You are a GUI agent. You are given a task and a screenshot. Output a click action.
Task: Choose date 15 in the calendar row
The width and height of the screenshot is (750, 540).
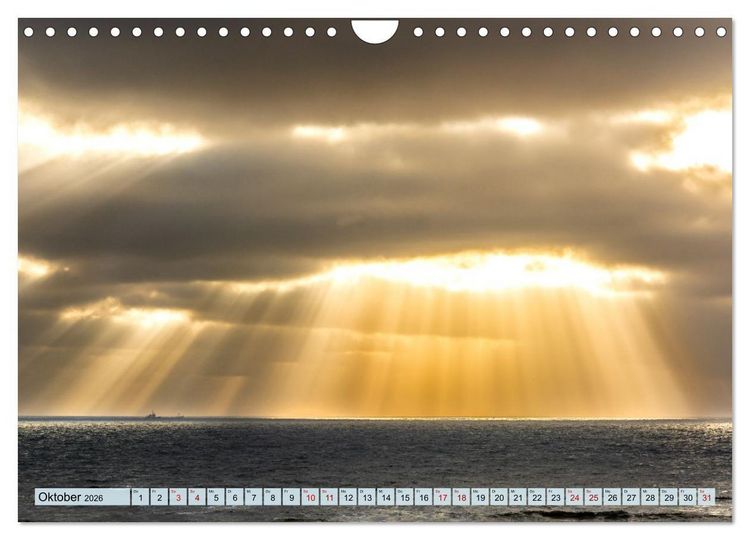click(x=405, y=497)
